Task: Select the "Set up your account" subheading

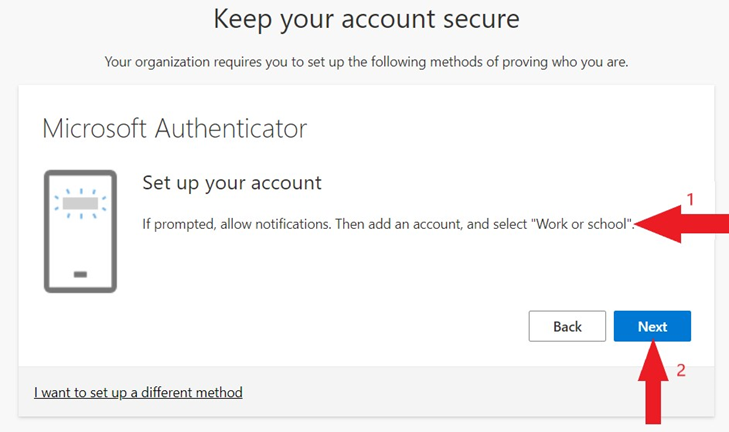Action: click(232, 183)
